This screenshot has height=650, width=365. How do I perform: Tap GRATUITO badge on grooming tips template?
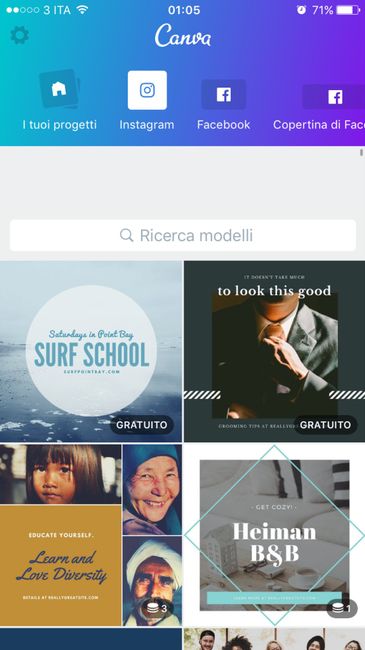click(x=326, y=425)
